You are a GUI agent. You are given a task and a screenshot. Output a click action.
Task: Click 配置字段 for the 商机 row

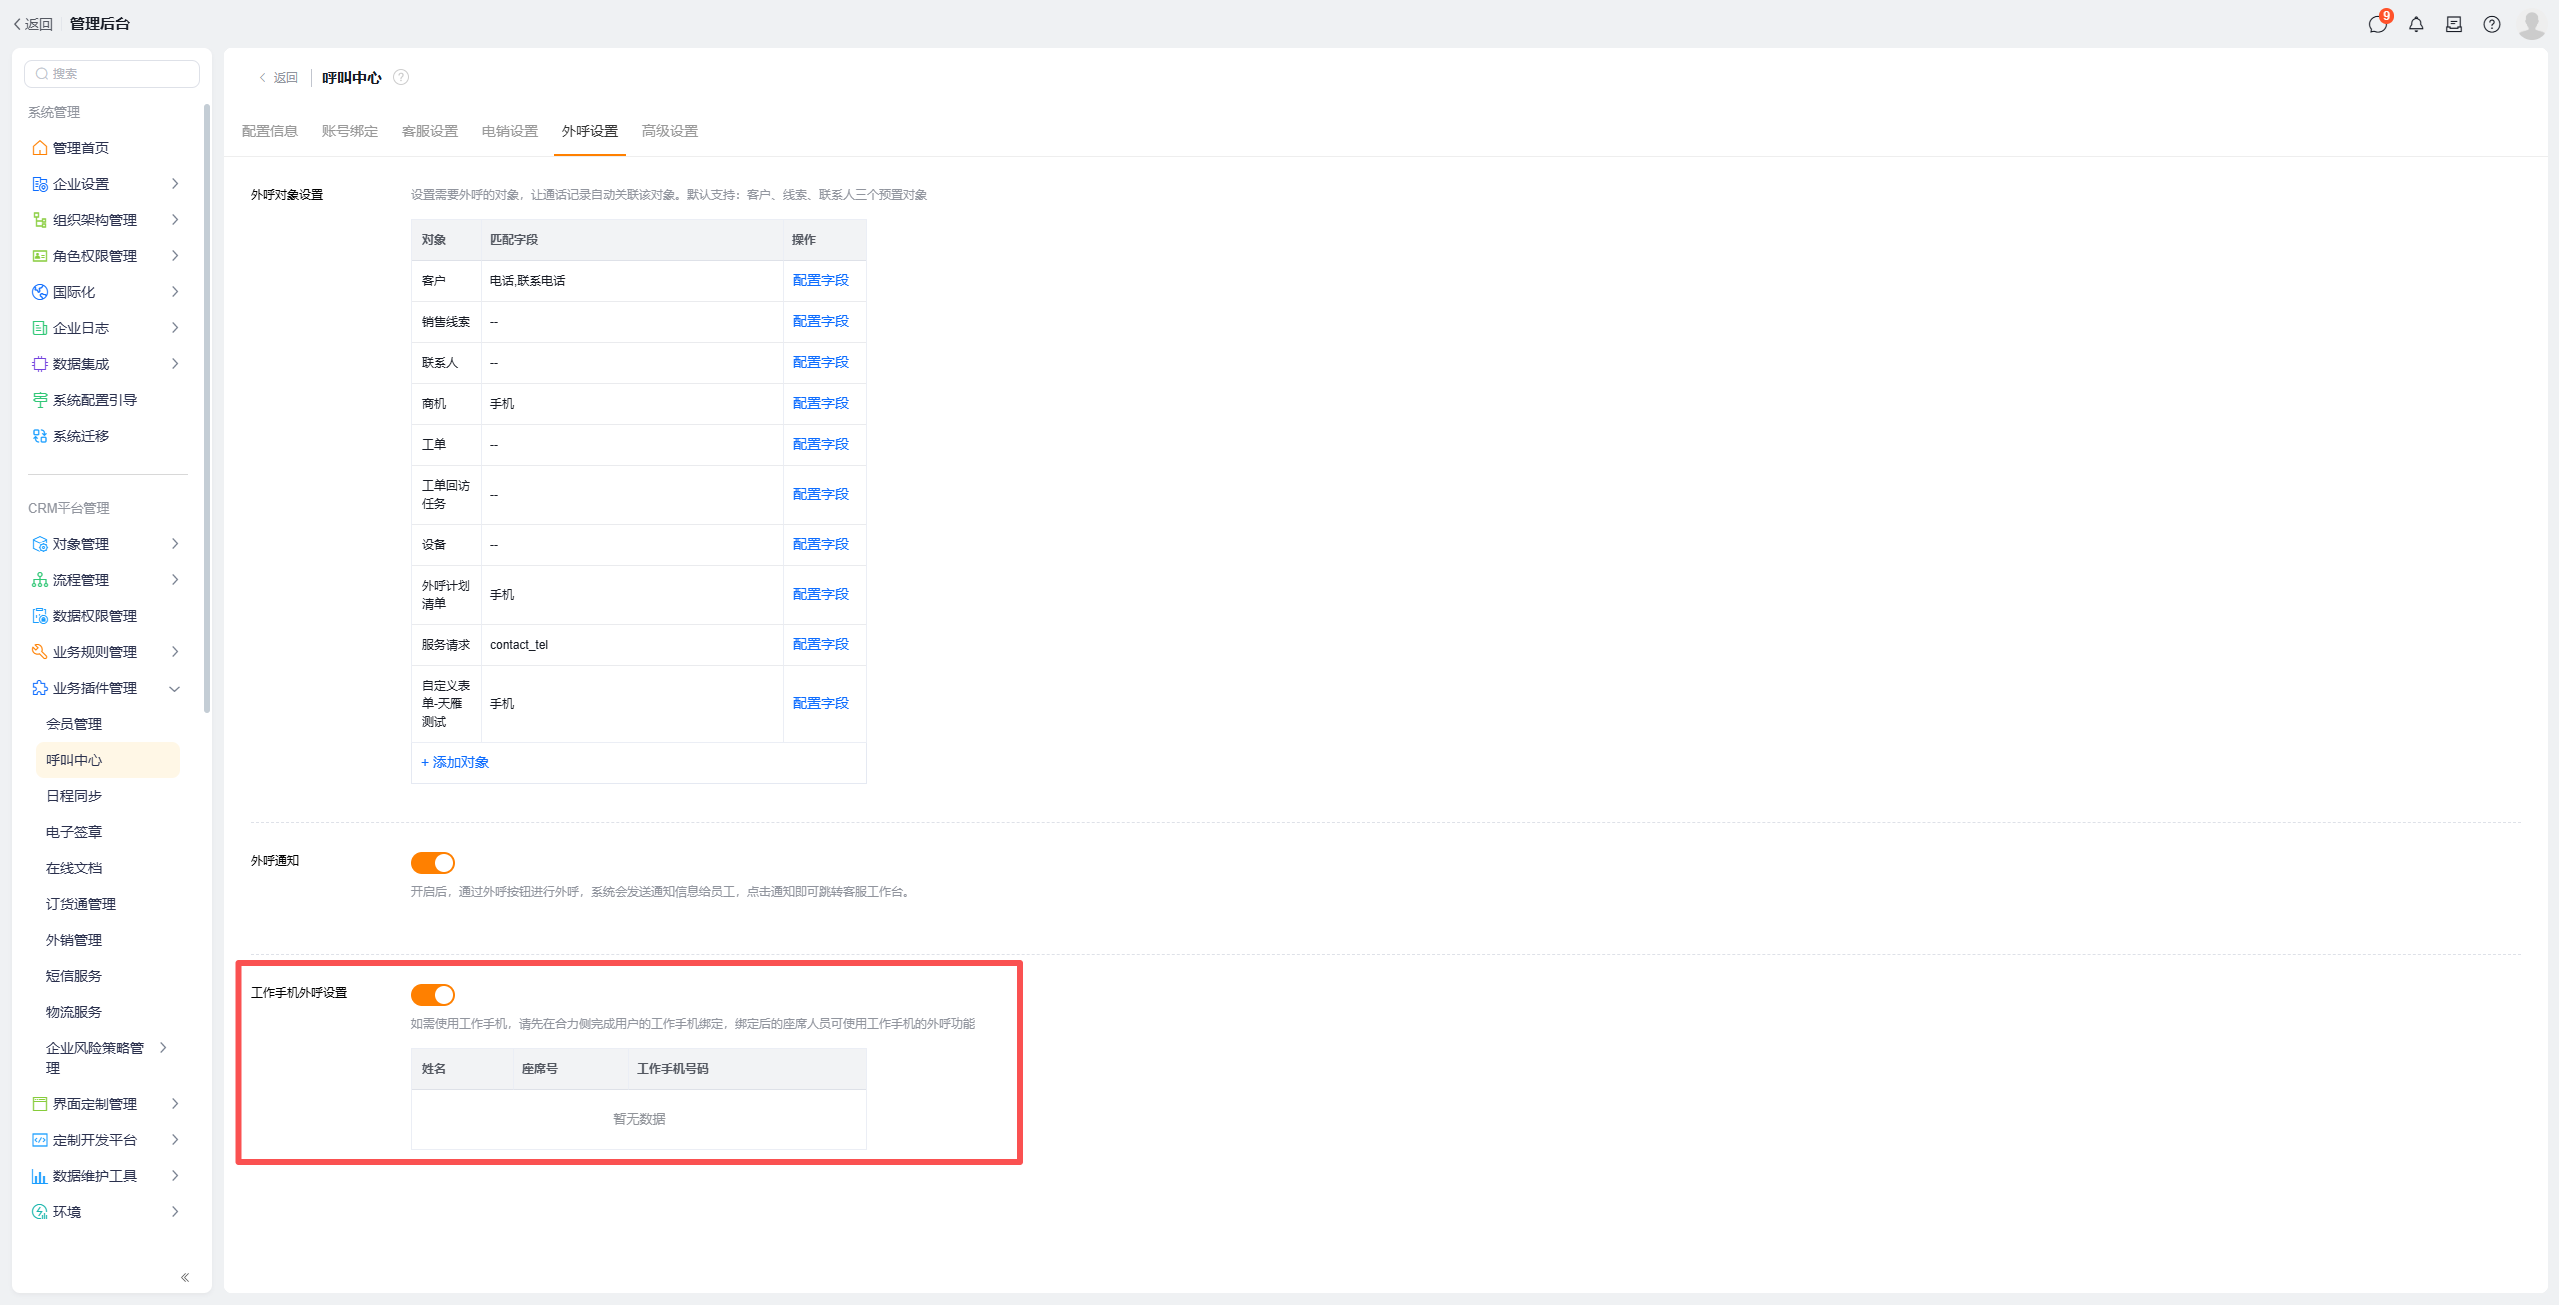[x=821, y=403]
